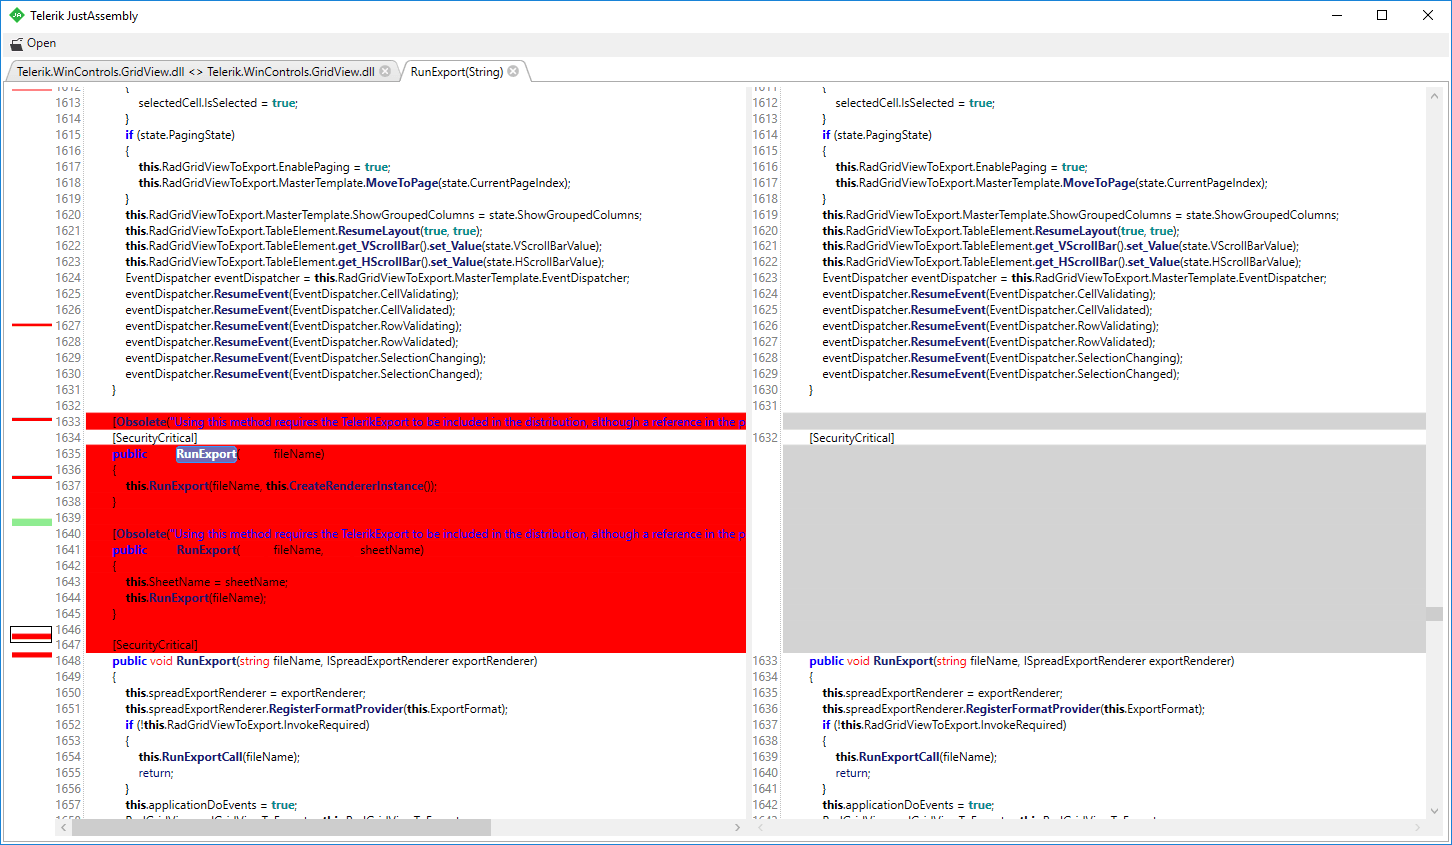Switch to the Telerik.WinControls.GridView.dll comparison tab
The width and height of the screenshot is (1452, 845).
click(196, 71)
